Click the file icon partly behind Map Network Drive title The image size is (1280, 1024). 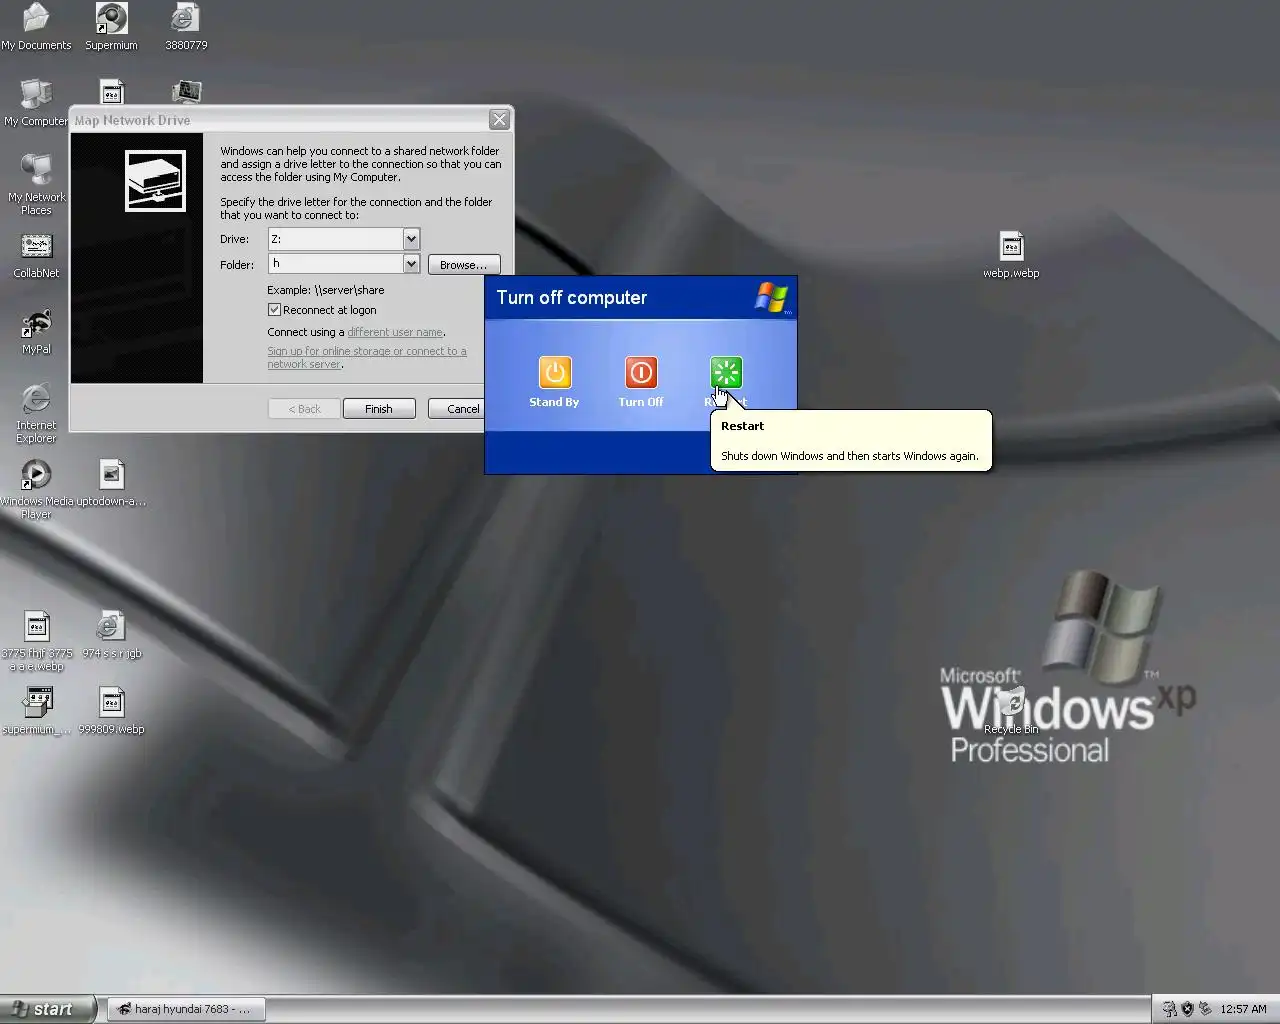click(x=112, y=91)
